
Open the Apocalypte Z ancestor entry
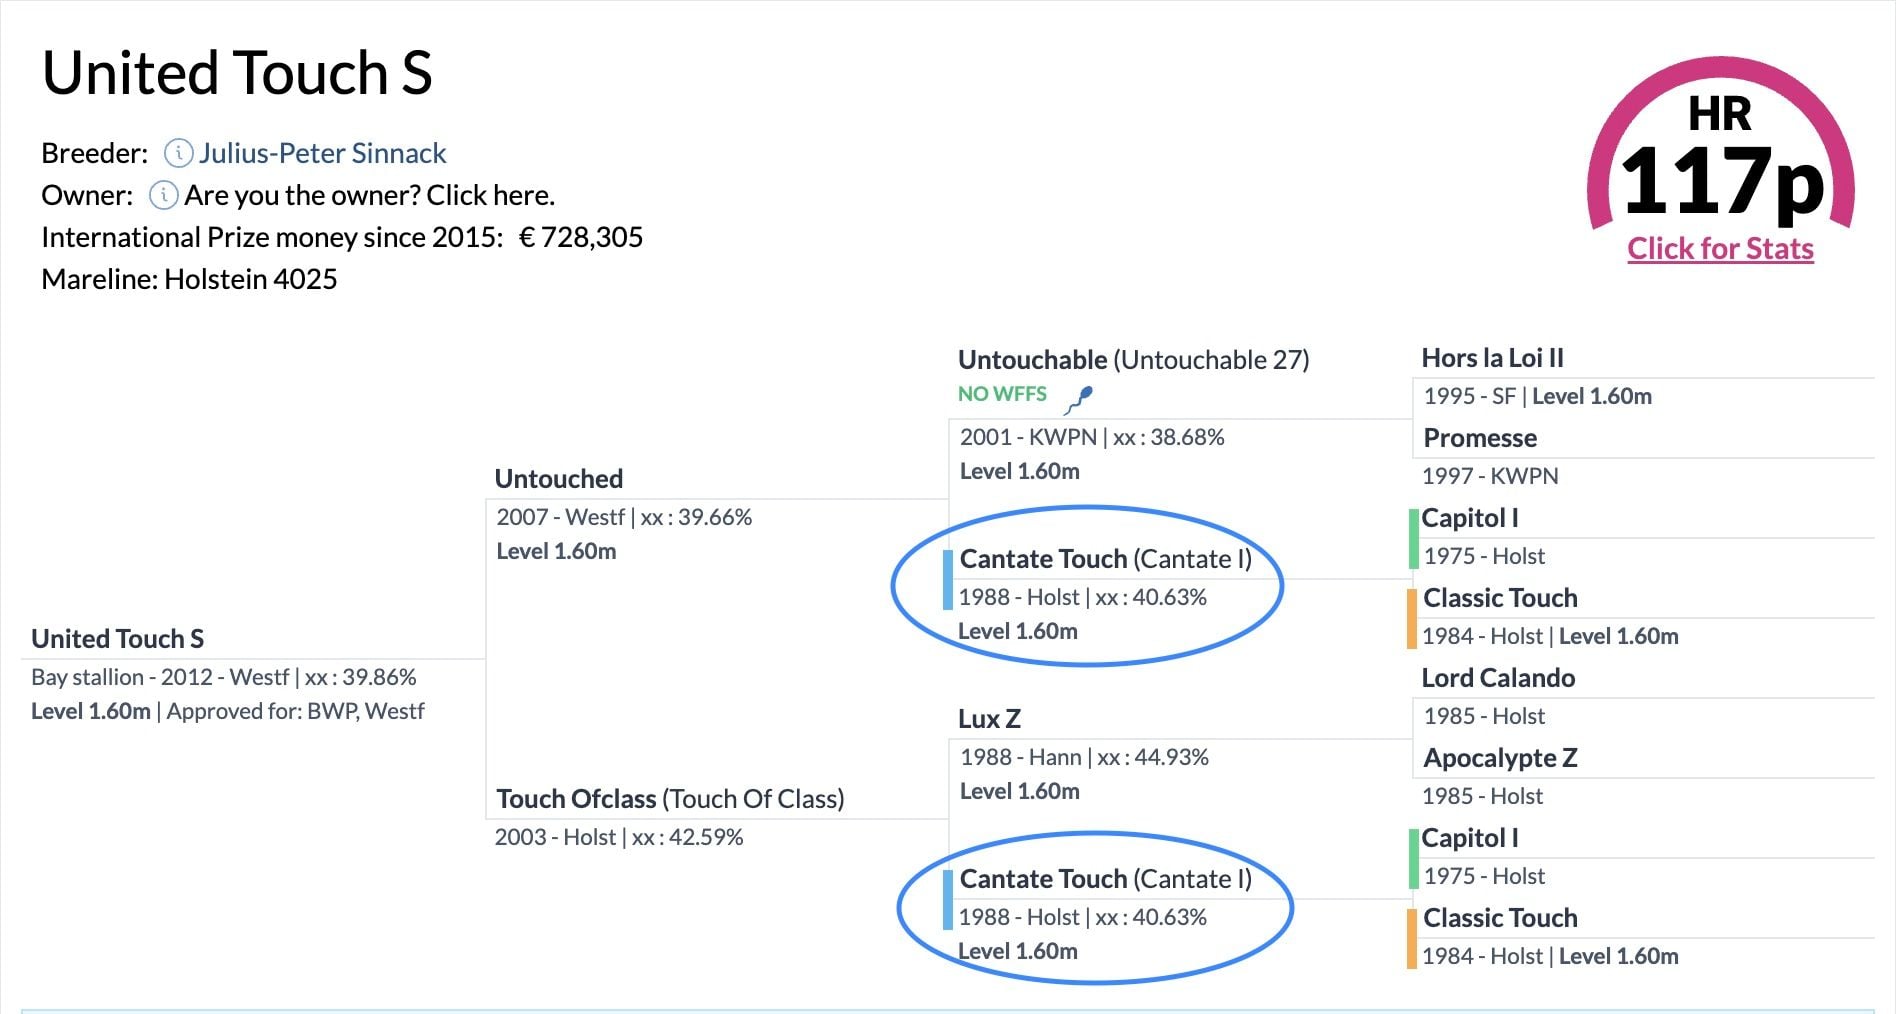pyautogui.click(x=1500, y=758)
